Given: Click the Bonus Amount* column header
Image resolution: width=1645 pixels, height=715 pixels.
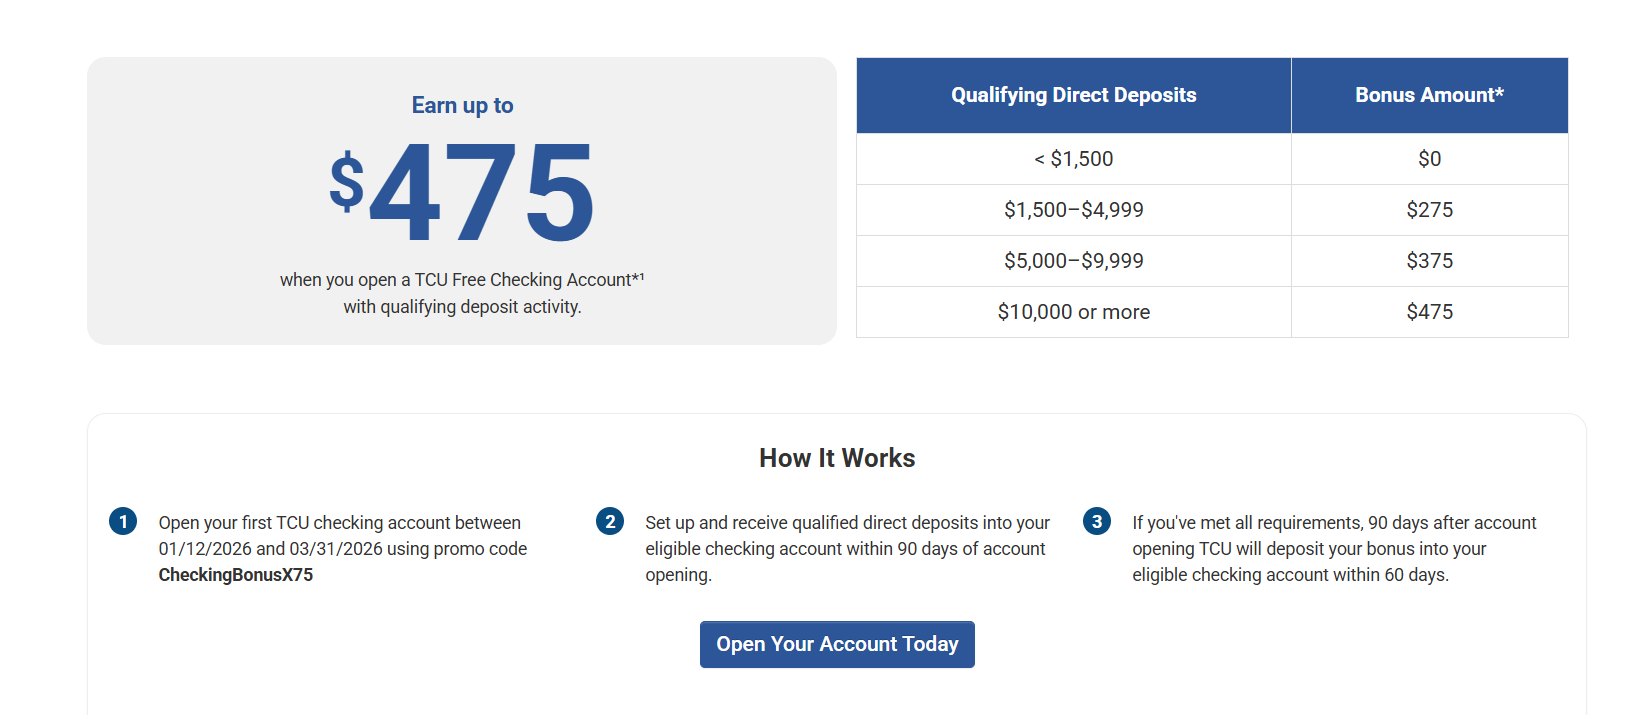Looking at the screenshot, I should coord(1429,95).
